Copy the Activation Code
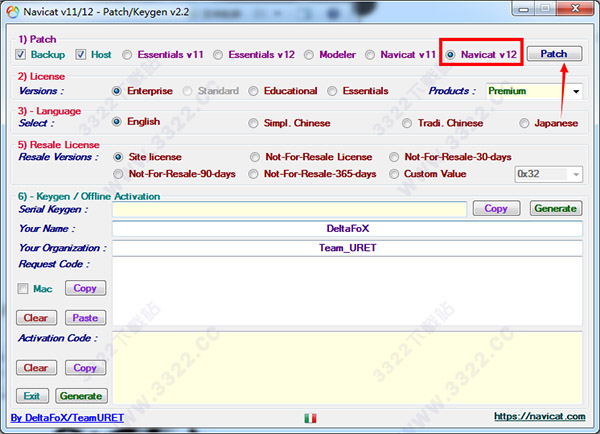The height and width of the screenshot is (434, 600). coord(85,367)
